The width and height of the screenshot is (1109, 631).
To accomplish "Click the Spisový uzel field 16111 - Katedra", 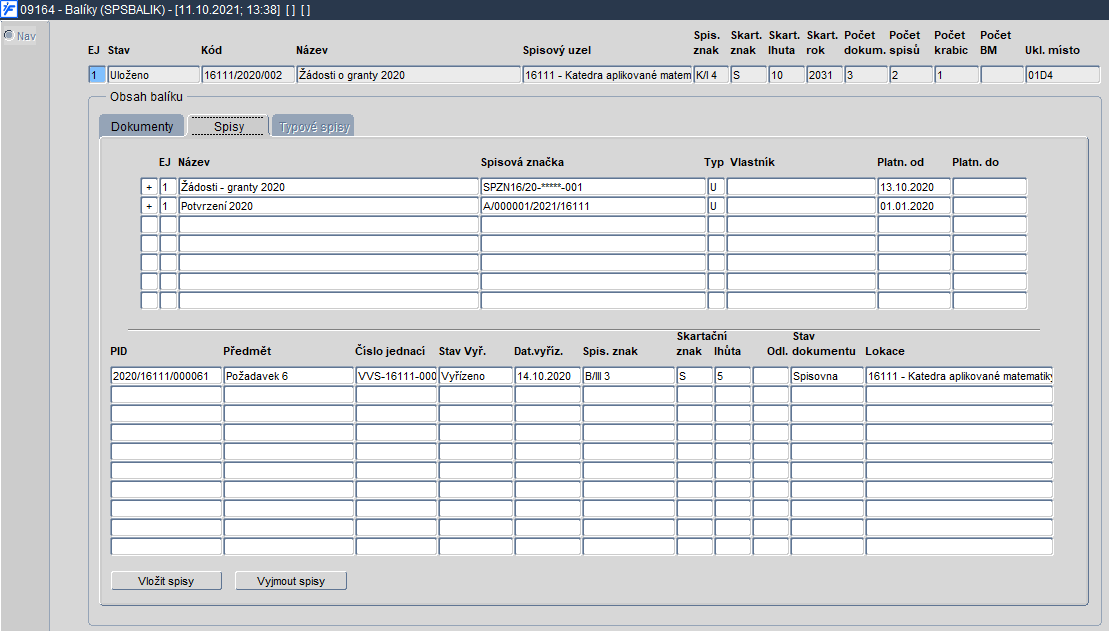I will point(608,75).
